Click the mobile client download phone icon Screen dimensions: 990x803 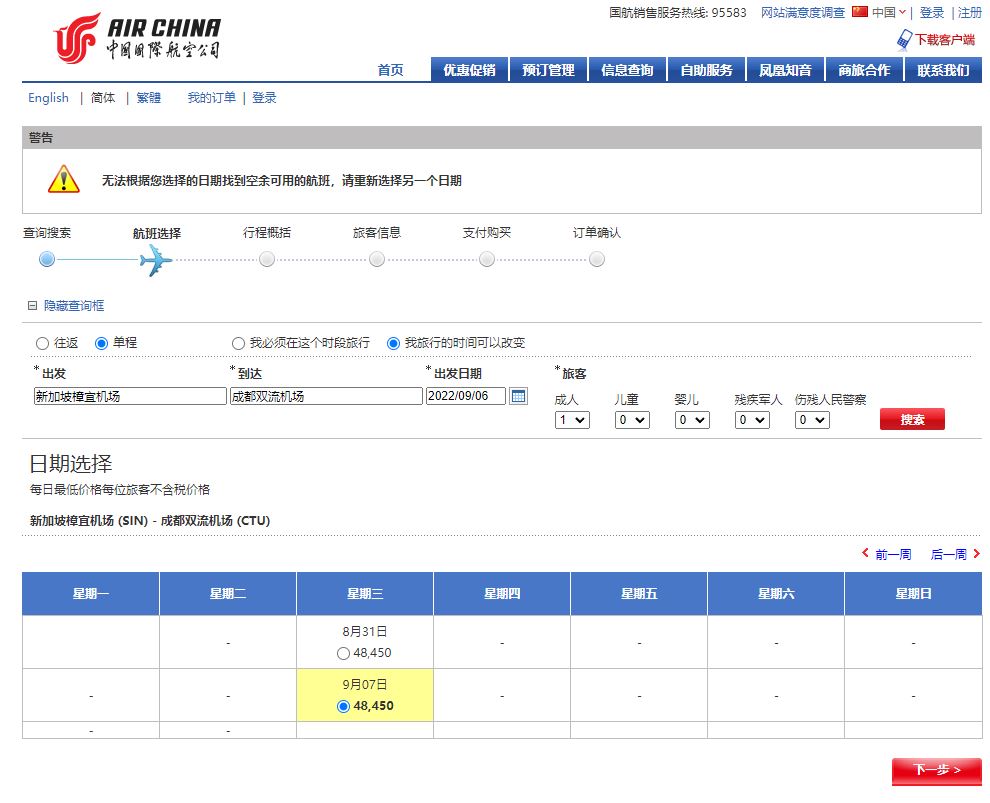click(904, 40)
